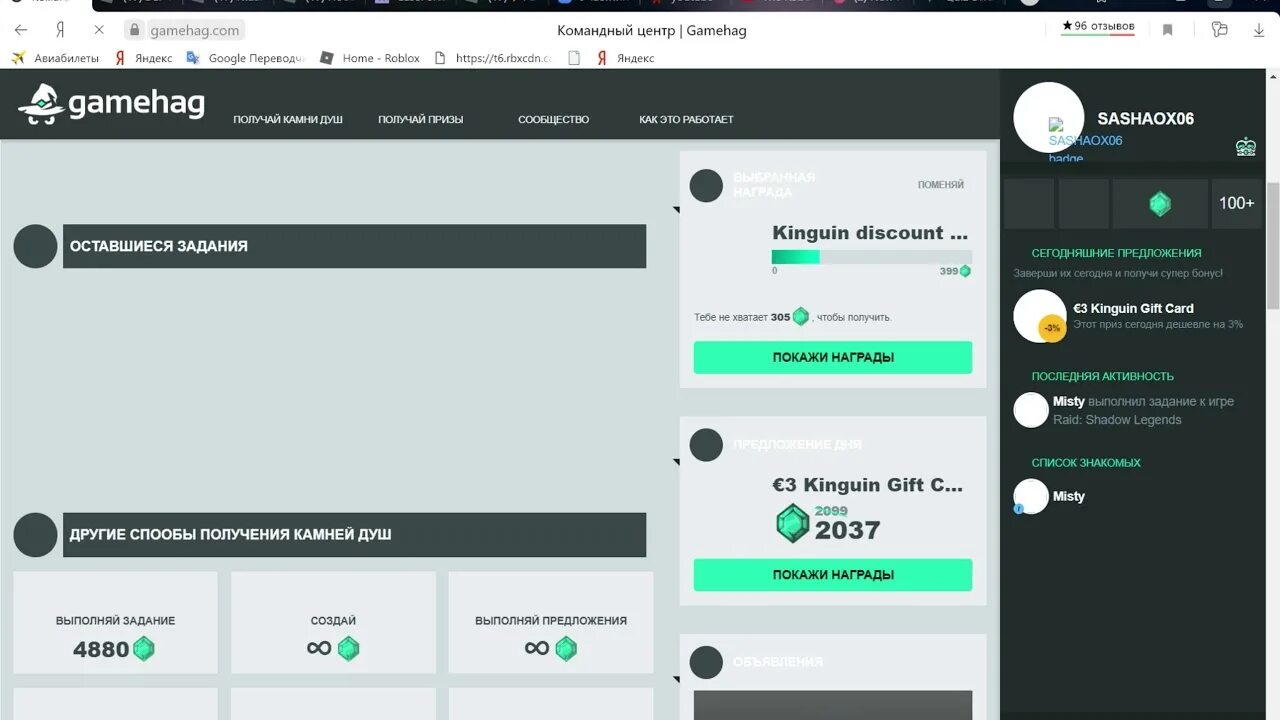Open the t6.rbxcdn bookmark
Viewport: 1280px width, 720px height.
click(492, 58)
